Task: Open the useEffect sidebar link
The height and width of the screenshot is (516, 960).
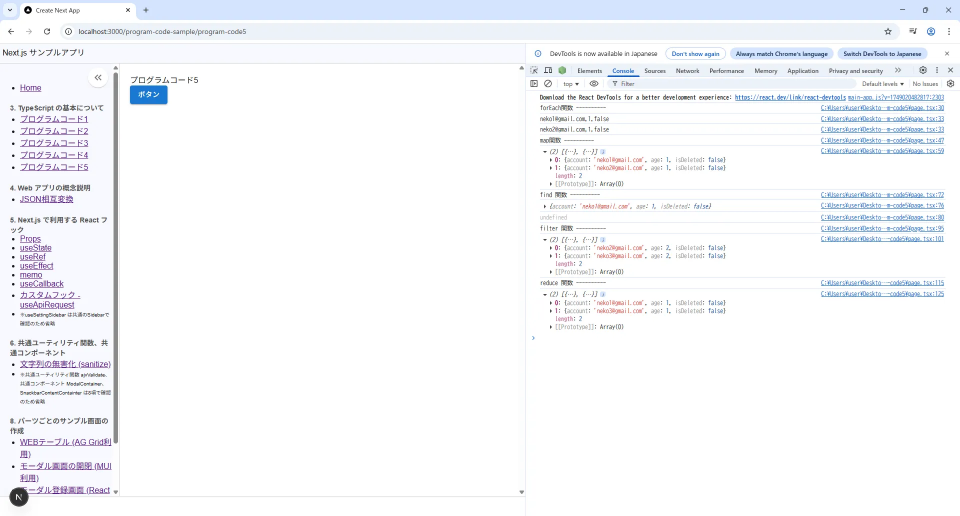Action: click(37, 266)
